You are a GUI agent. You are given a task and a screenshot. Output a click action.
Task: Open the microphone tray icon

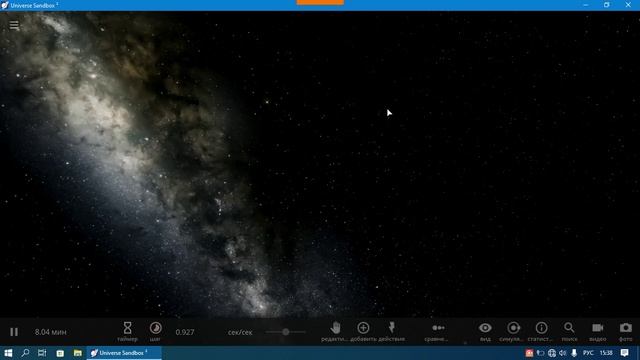pyautogui.click(x=574, y=353)
